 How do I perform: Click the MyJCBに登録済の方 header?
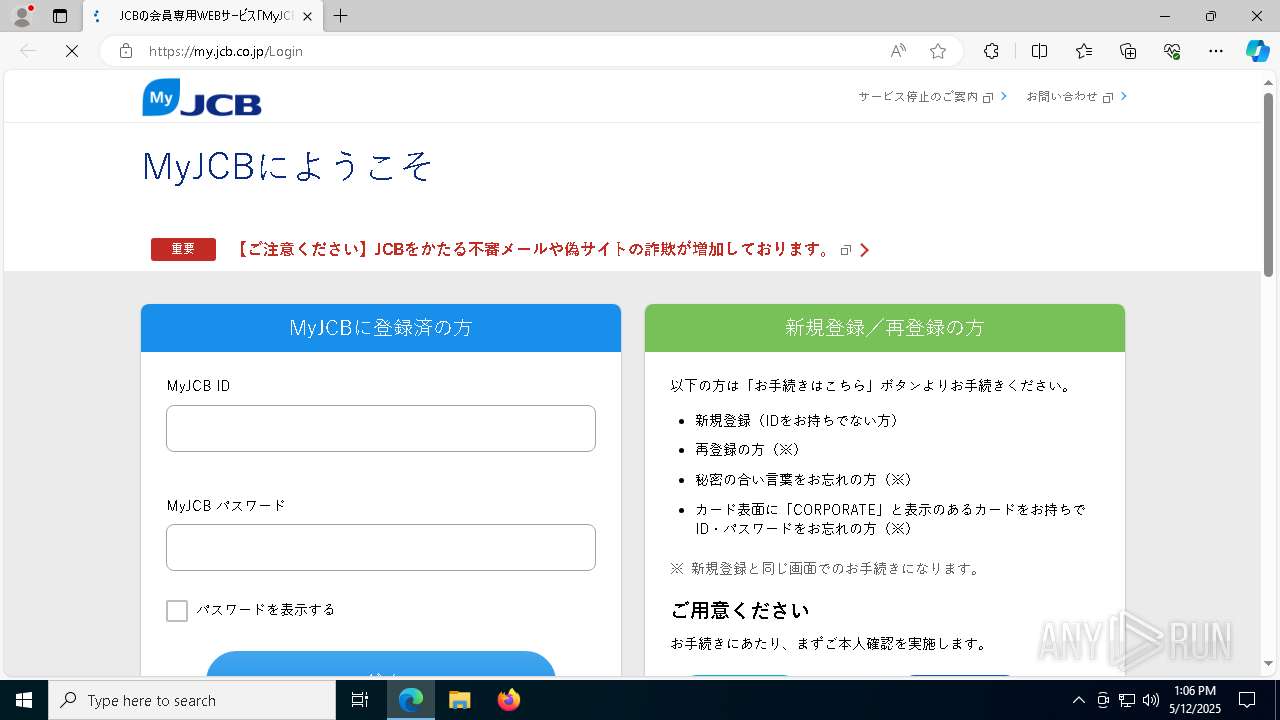coord(381,328)
